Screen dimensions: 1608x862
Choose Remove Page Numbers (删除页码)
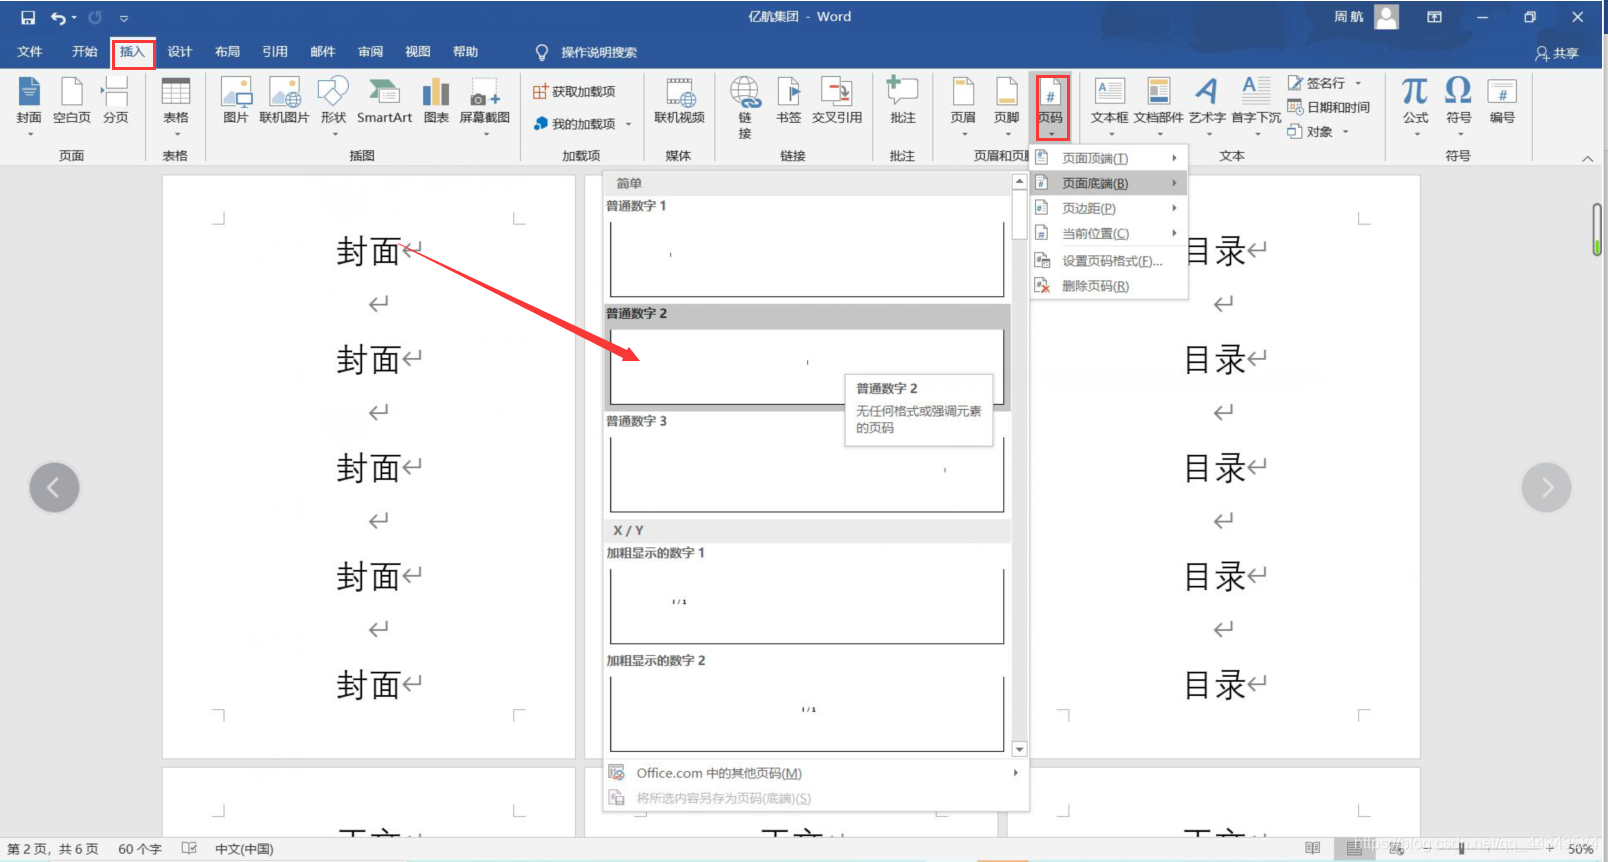pos(1108,286)
